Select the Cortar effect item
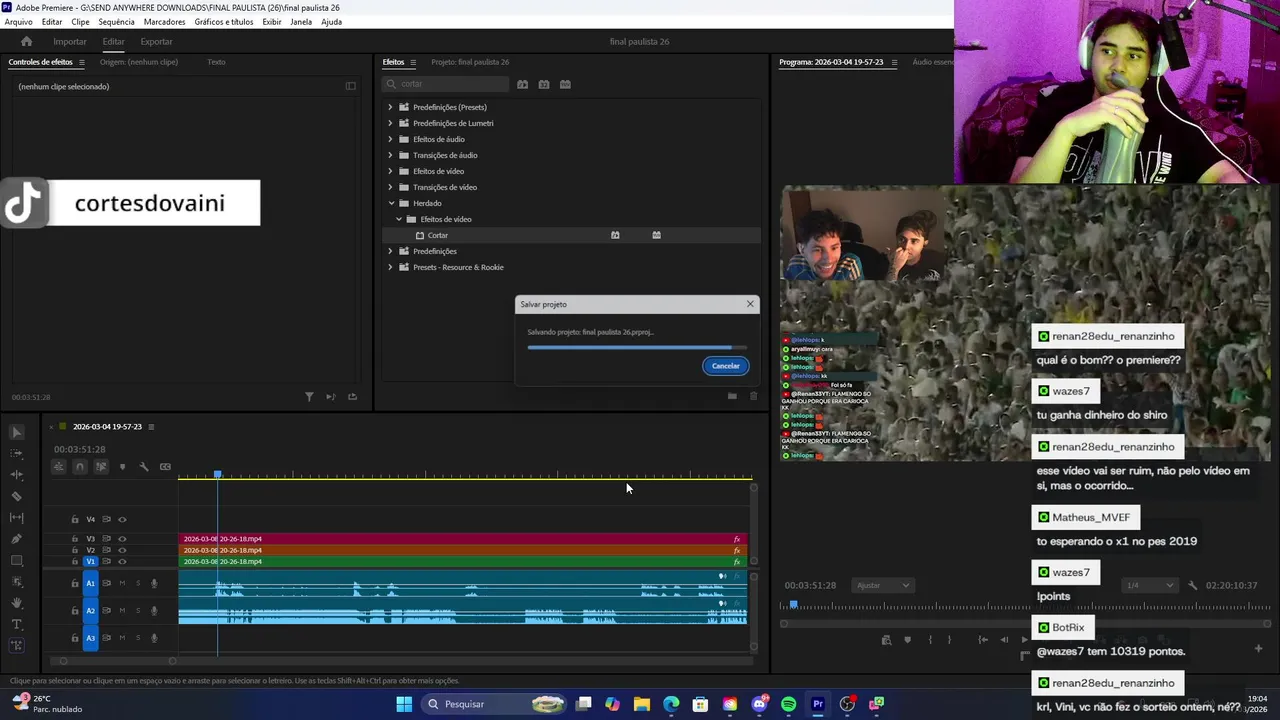The width and height of the screenshot is (1280, 720). tap(438, 235)
